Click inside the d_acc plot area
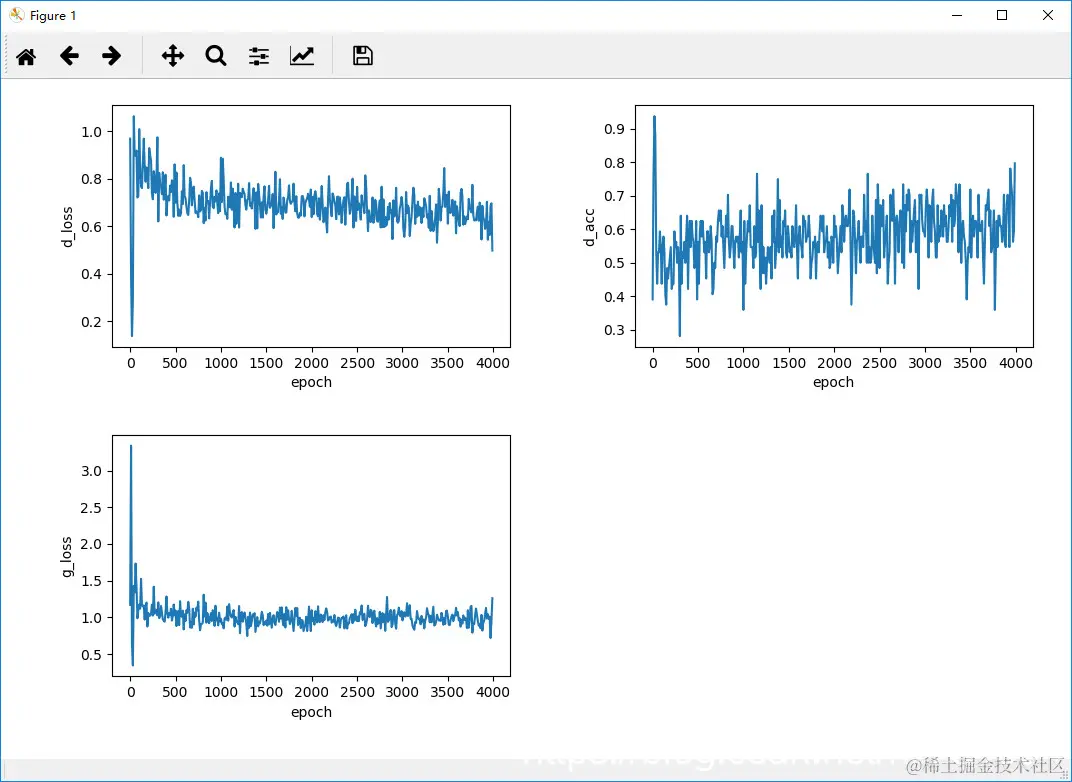Viewport: 1072px width, 782px height. (834, 227)
